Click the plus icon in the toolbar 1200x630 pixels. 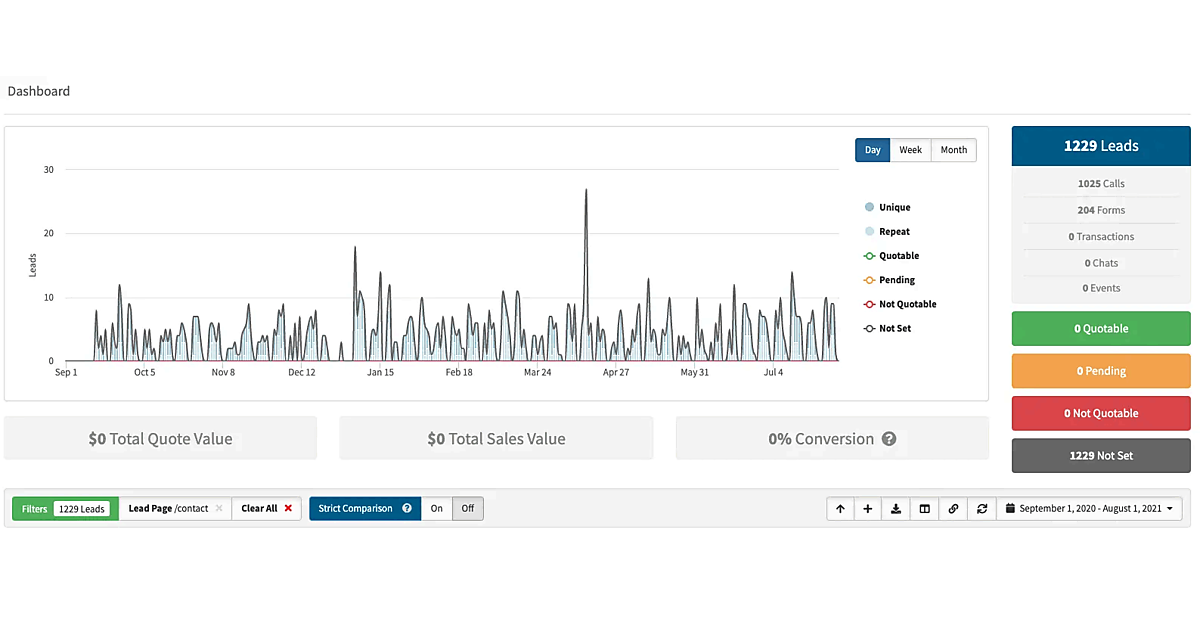(867, 509)
